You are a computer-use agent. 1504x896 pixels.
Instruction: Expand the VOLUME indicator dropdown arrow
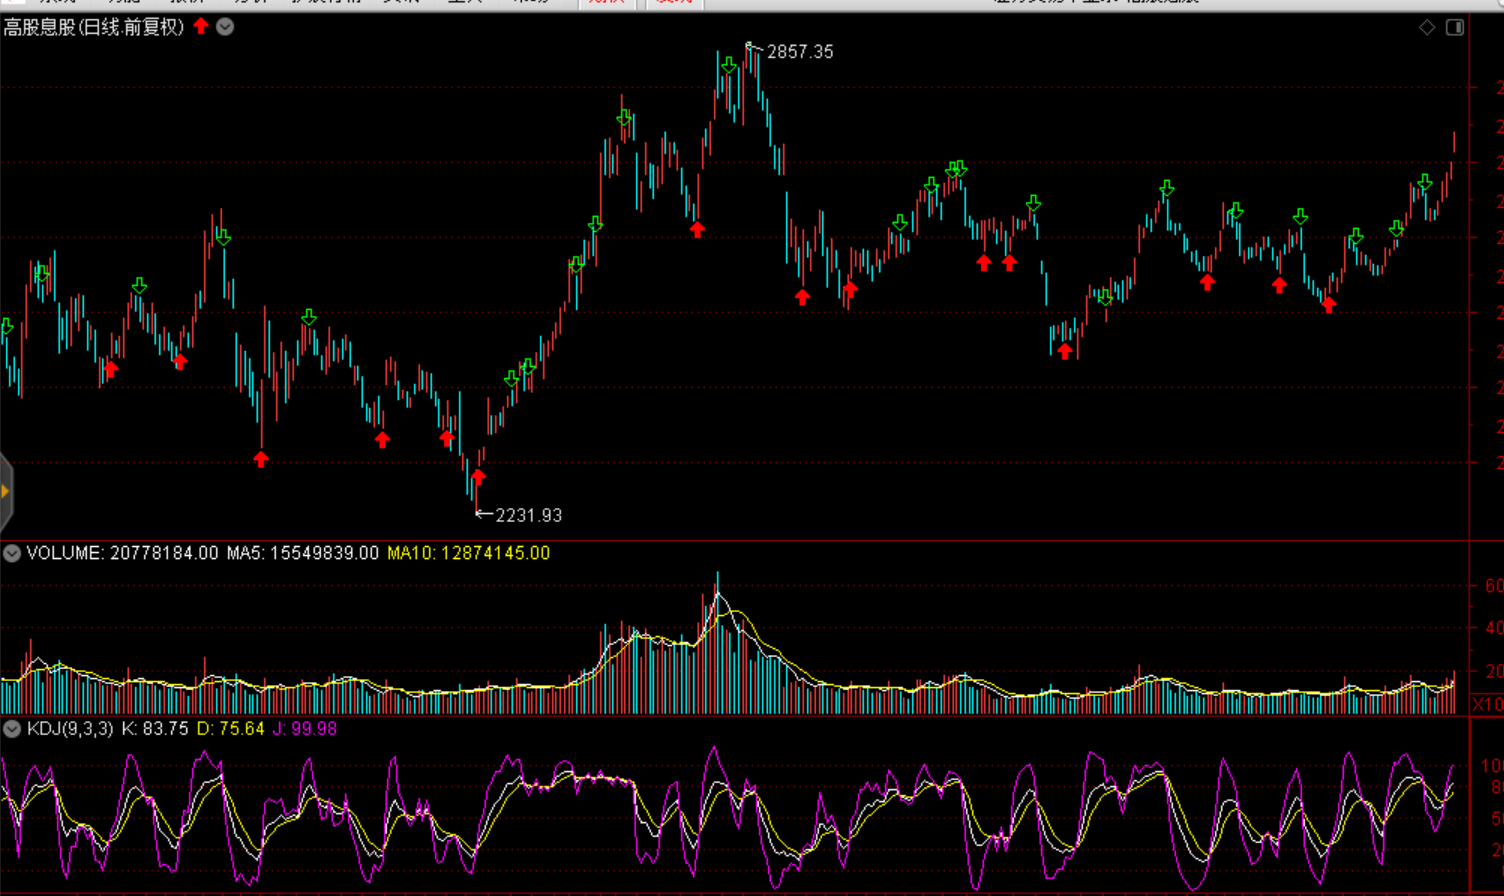(12, 553)
